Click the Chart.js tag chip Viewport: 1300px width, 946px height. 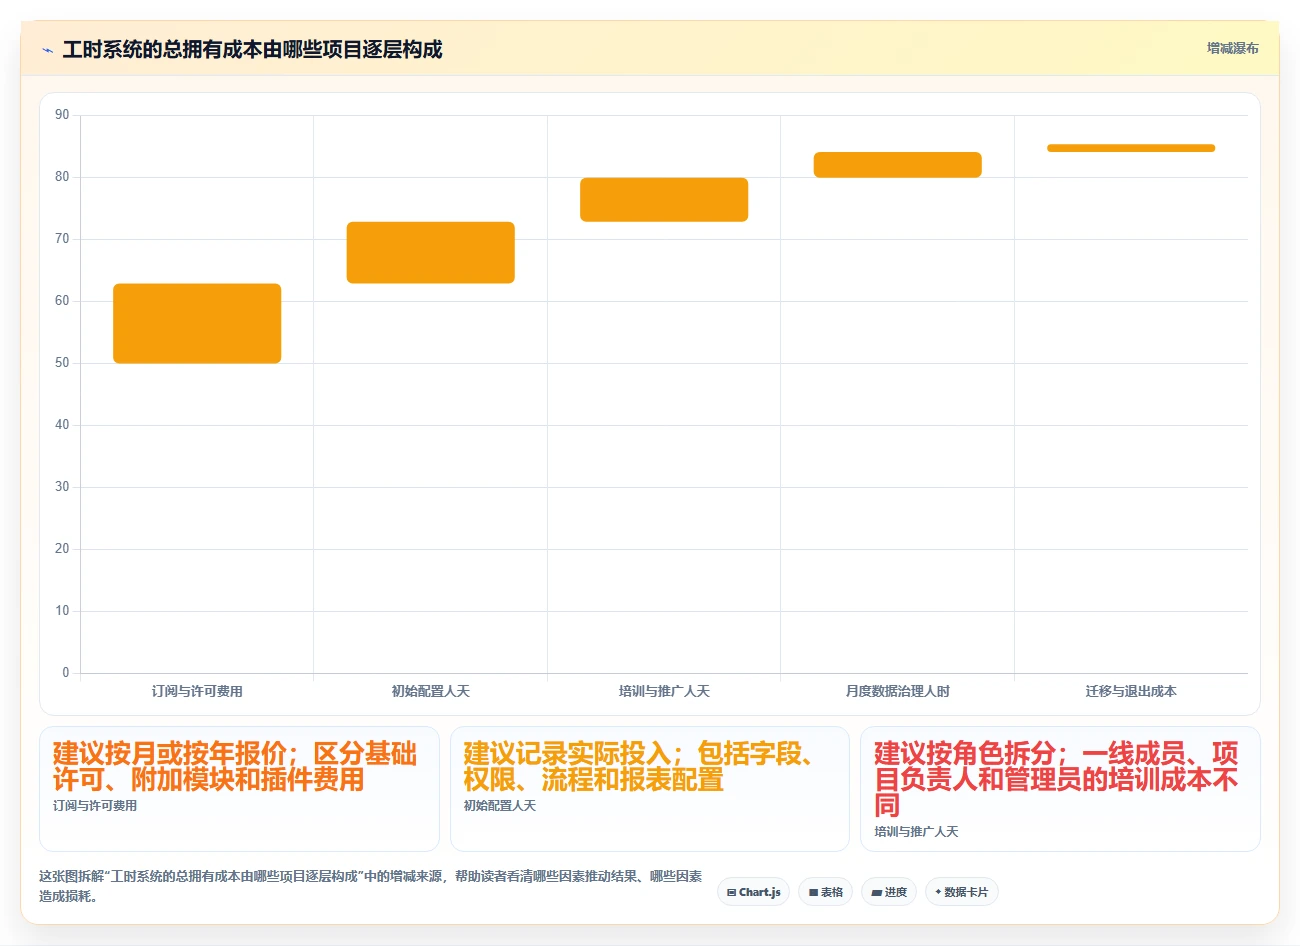(753, 892)
